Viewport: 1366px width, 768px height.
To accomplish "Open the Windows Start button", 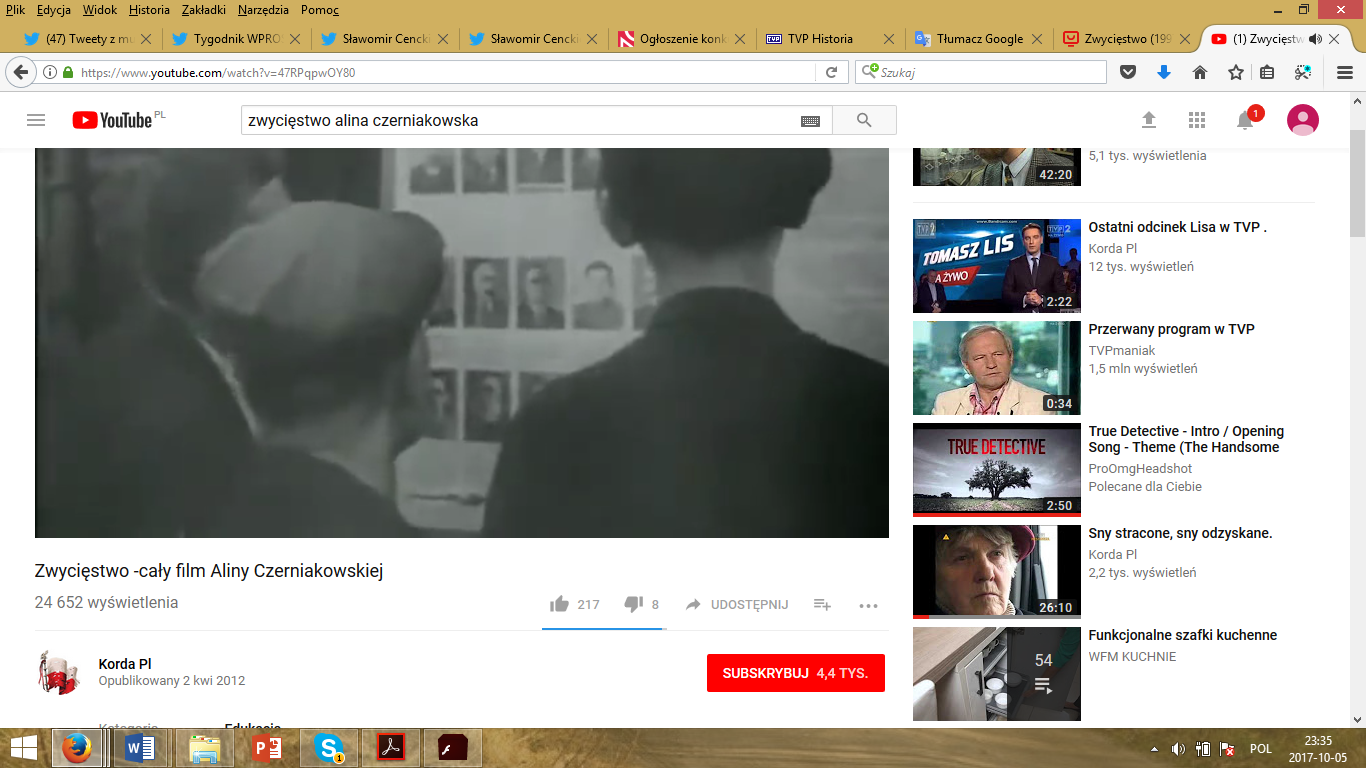I will pos(23,748).
